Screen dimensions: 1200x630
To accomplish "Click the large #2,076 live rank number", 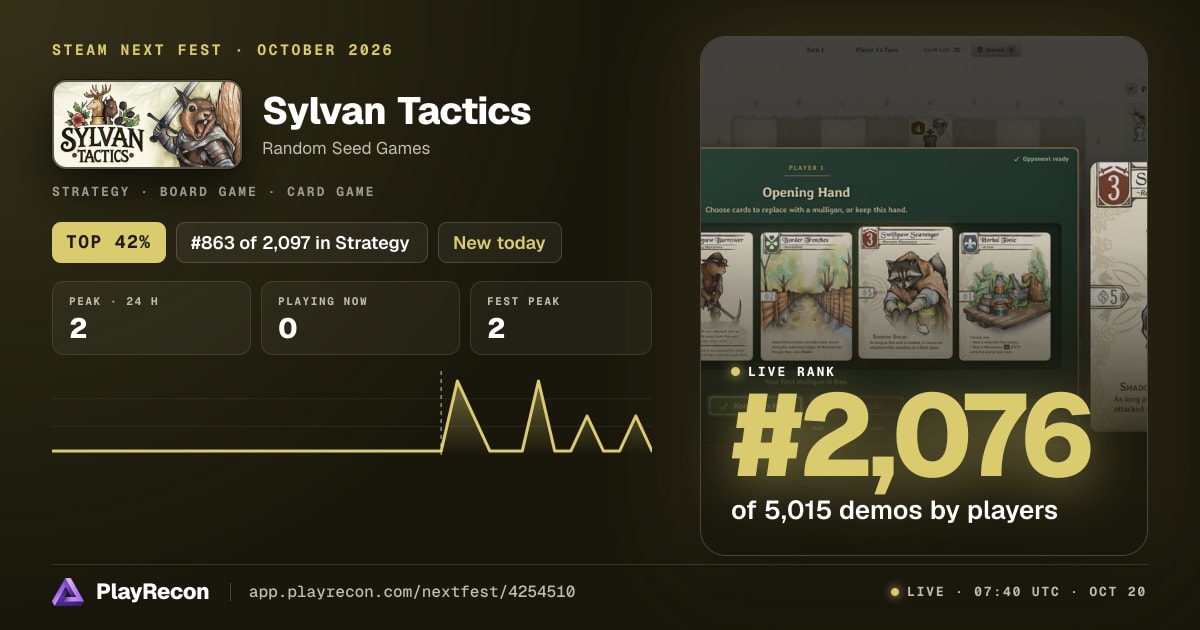I will (910, 436).
